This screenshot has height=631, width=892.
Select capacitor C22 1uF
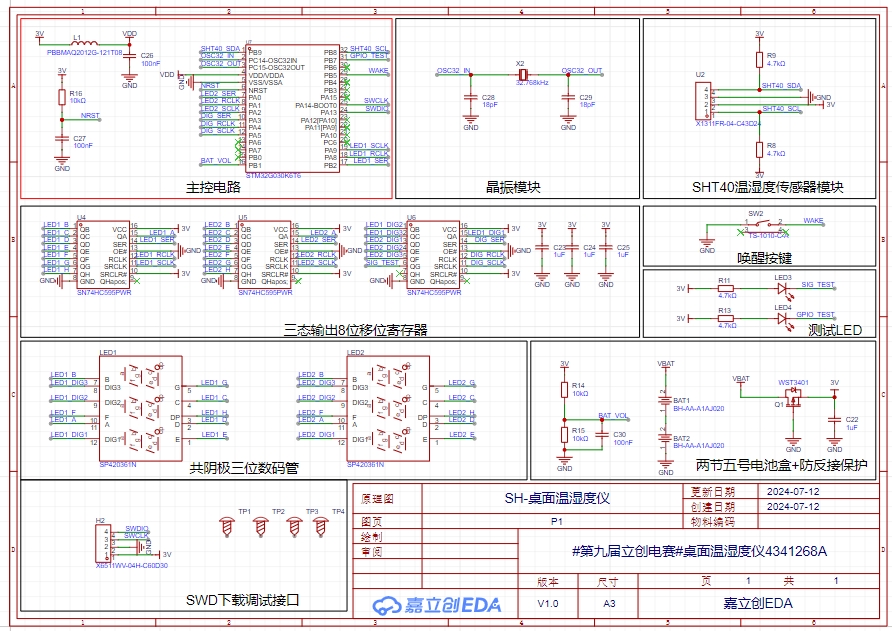click(x=835, y=419)
